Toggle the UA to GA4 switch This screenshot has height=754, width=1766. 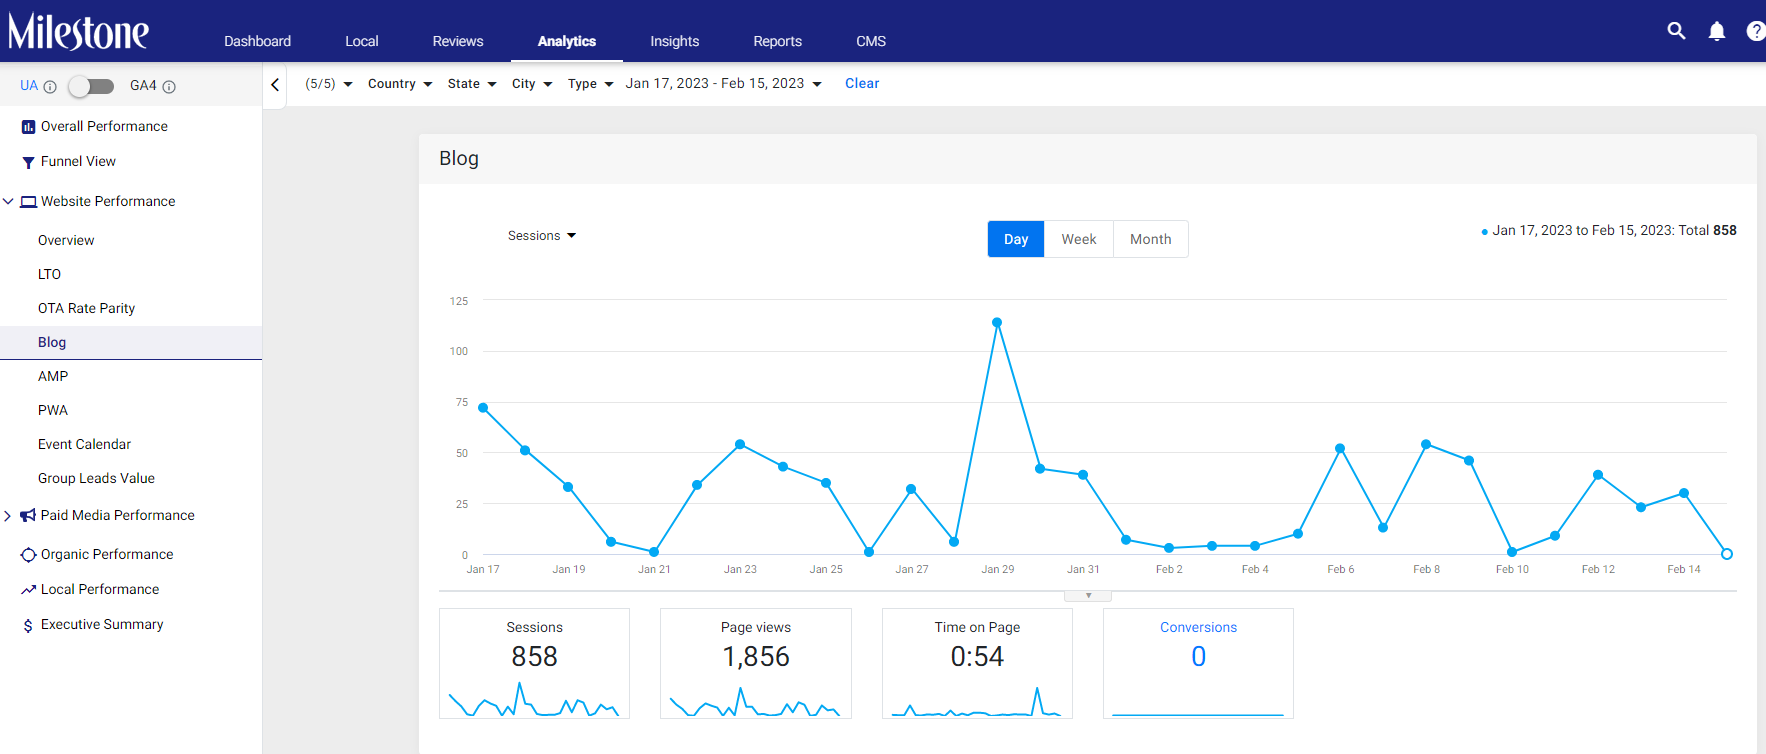pyautogui.click(x=91, y=87)
